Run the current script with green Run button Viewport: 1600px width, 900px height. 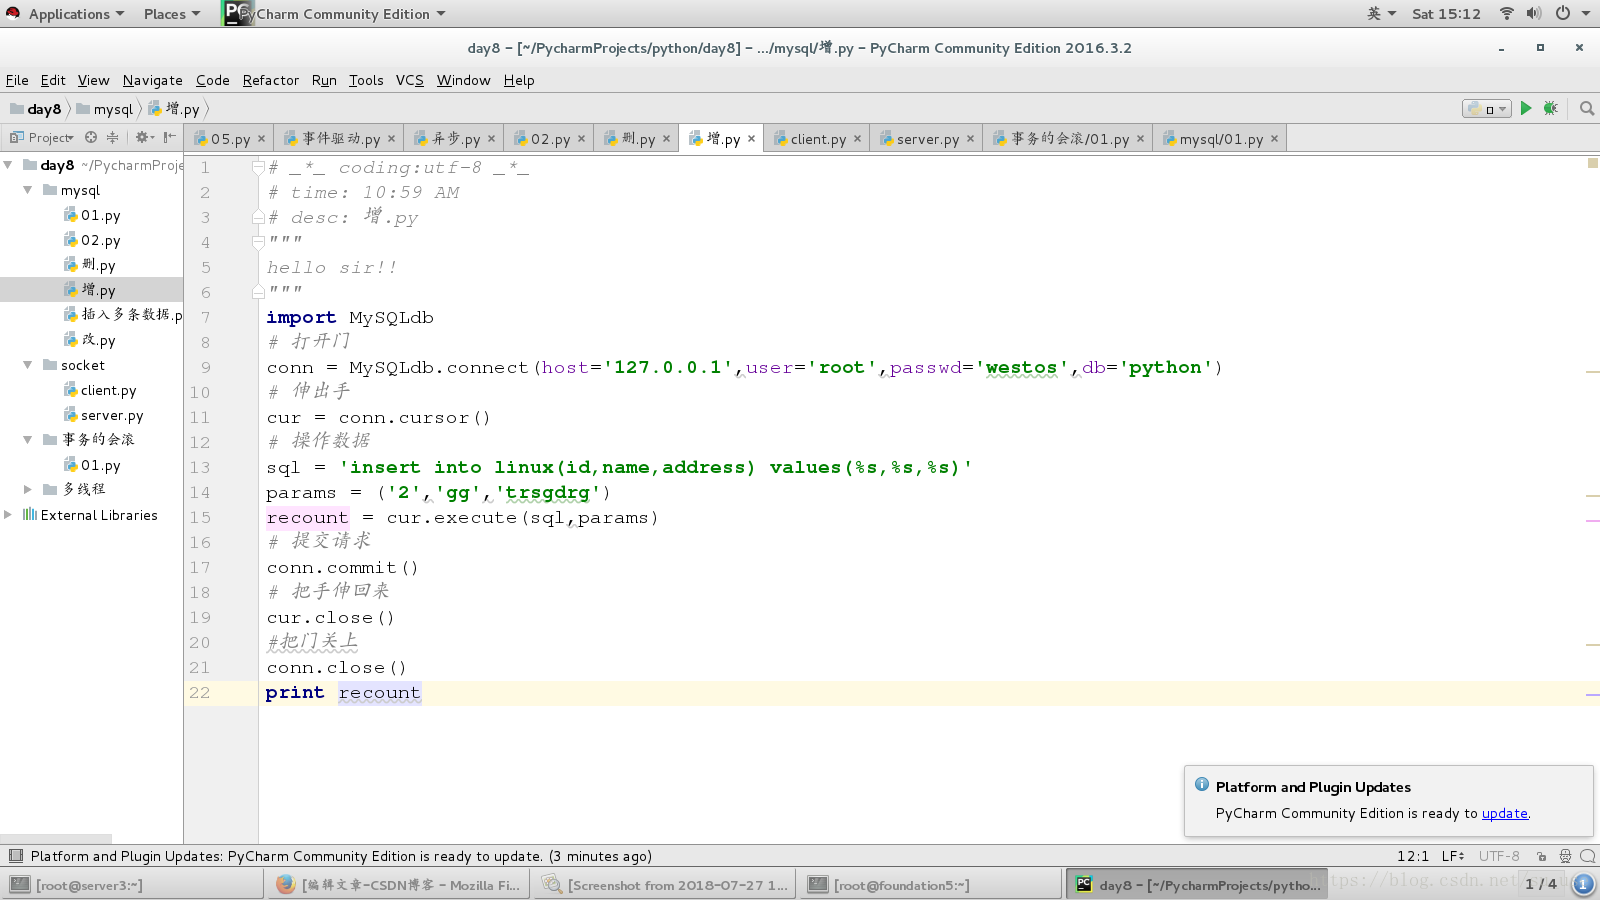click(x=1526, y=108)
